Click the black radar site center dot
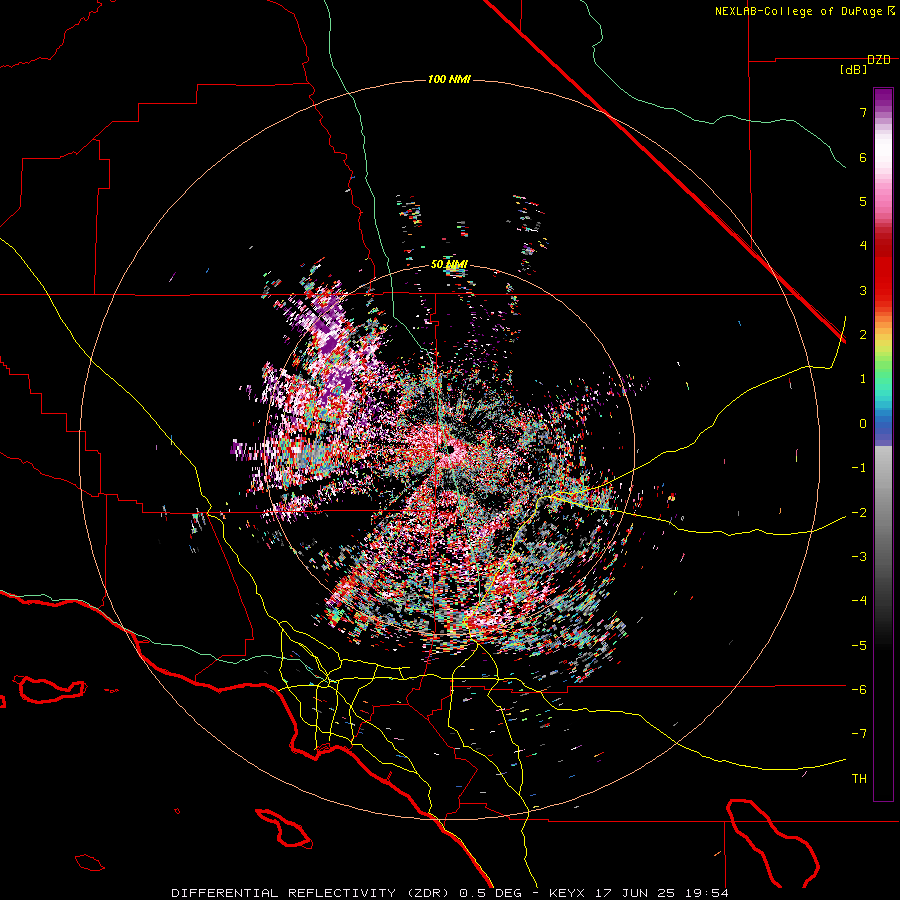 449,449
